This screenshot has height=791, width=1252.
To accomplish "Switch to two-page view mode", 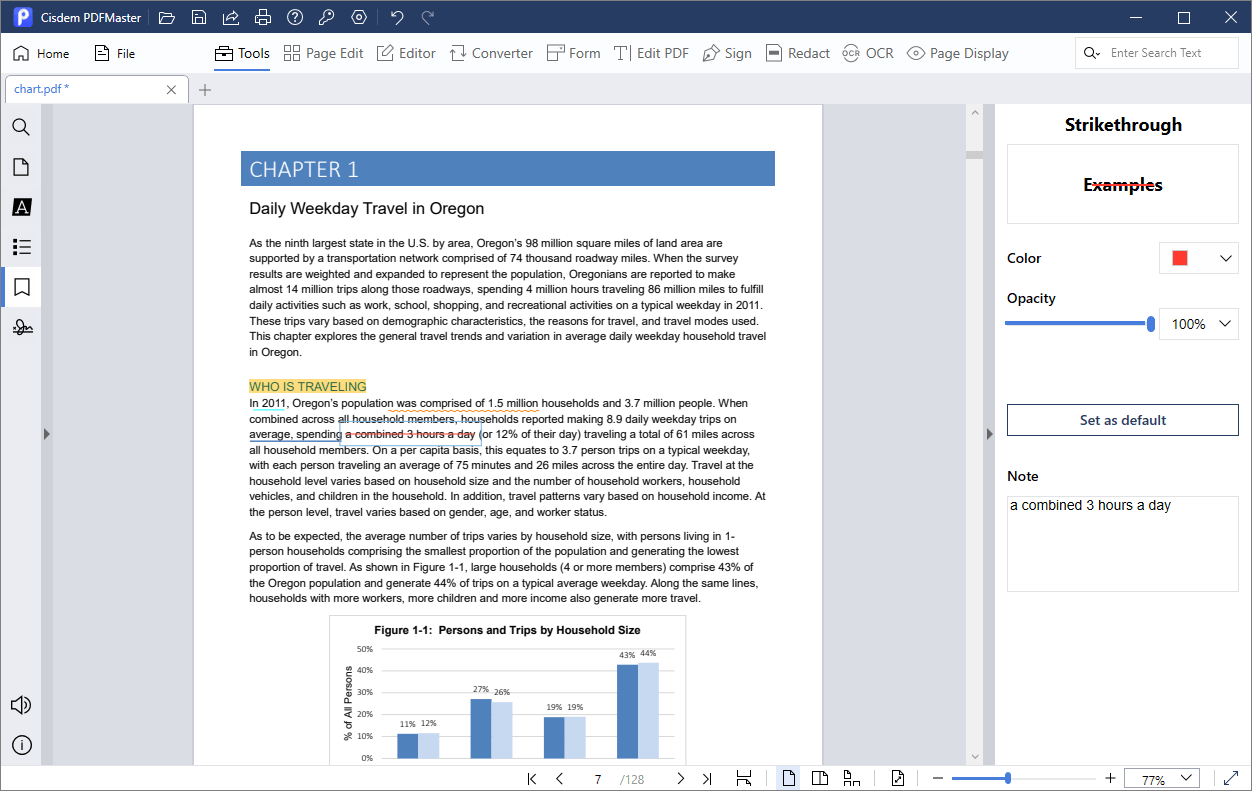I will pyautogui.click(x=820, y=779).
